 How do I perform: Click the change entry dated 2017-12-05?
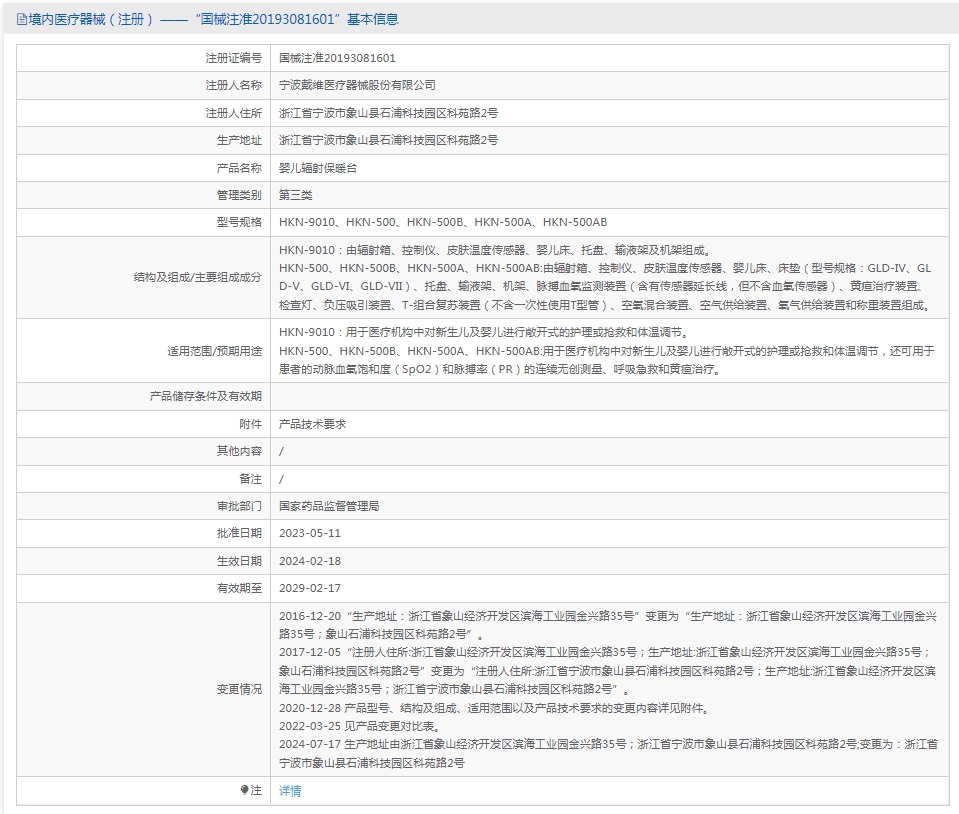click(608, 671)
